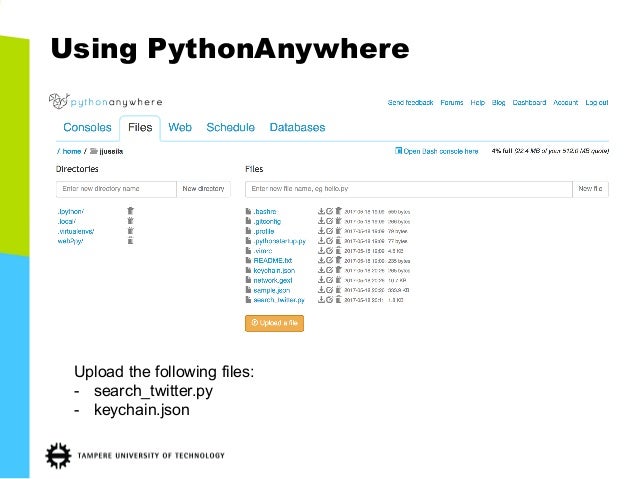Open keychain.json file name
The height and width of the screenshot is (479, 638).
pos(274,271)
